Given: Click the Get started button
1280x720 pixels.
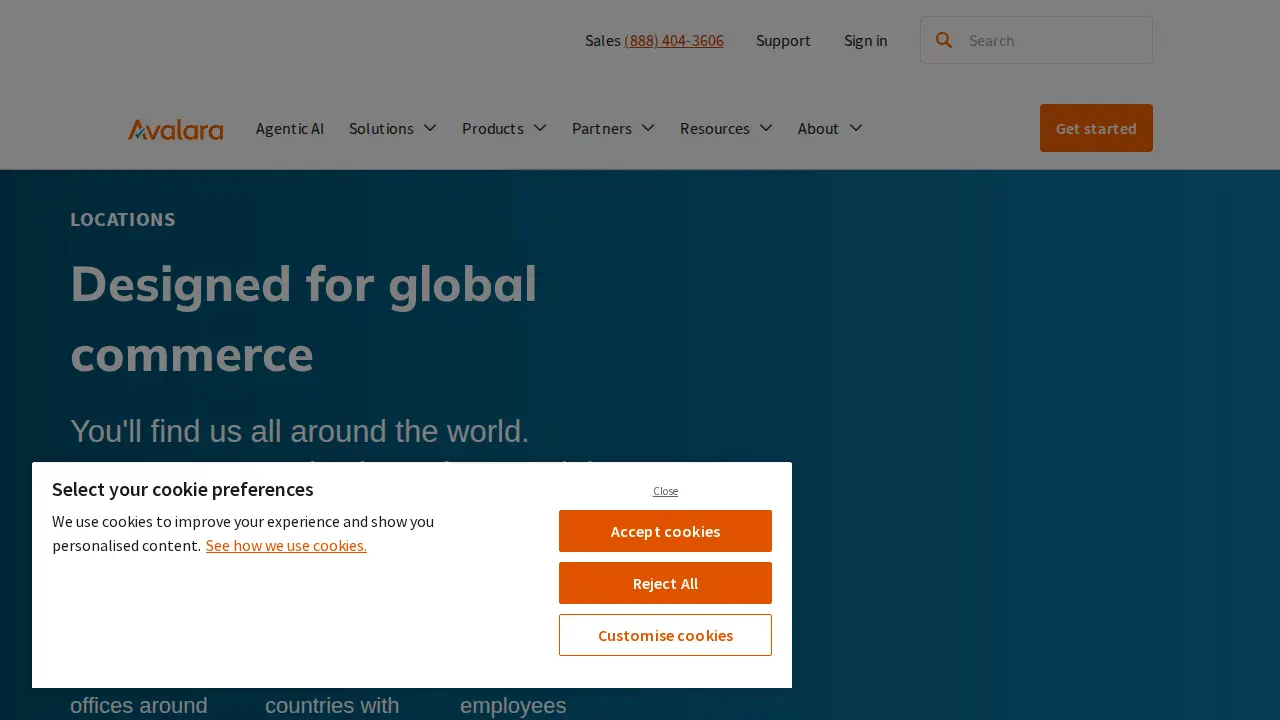Looking at the screenshot, I should 1096,128.
